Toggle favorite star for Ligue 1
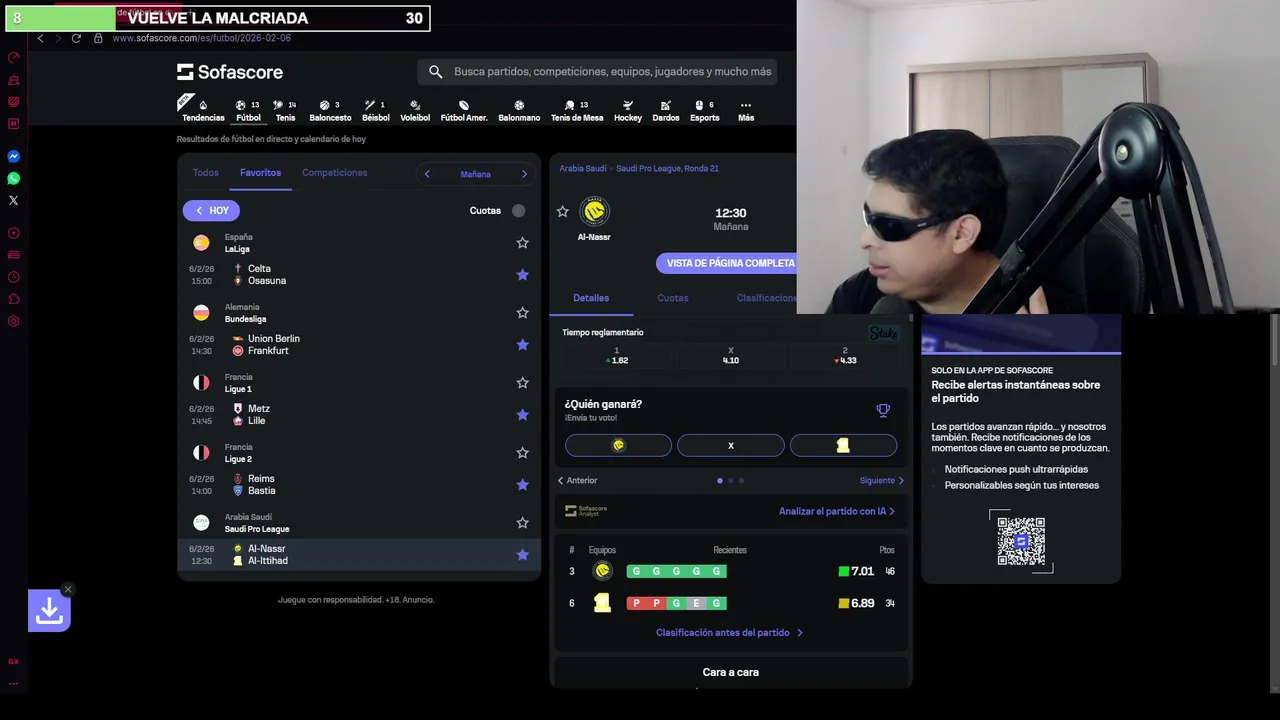 (x=522, y=383)
